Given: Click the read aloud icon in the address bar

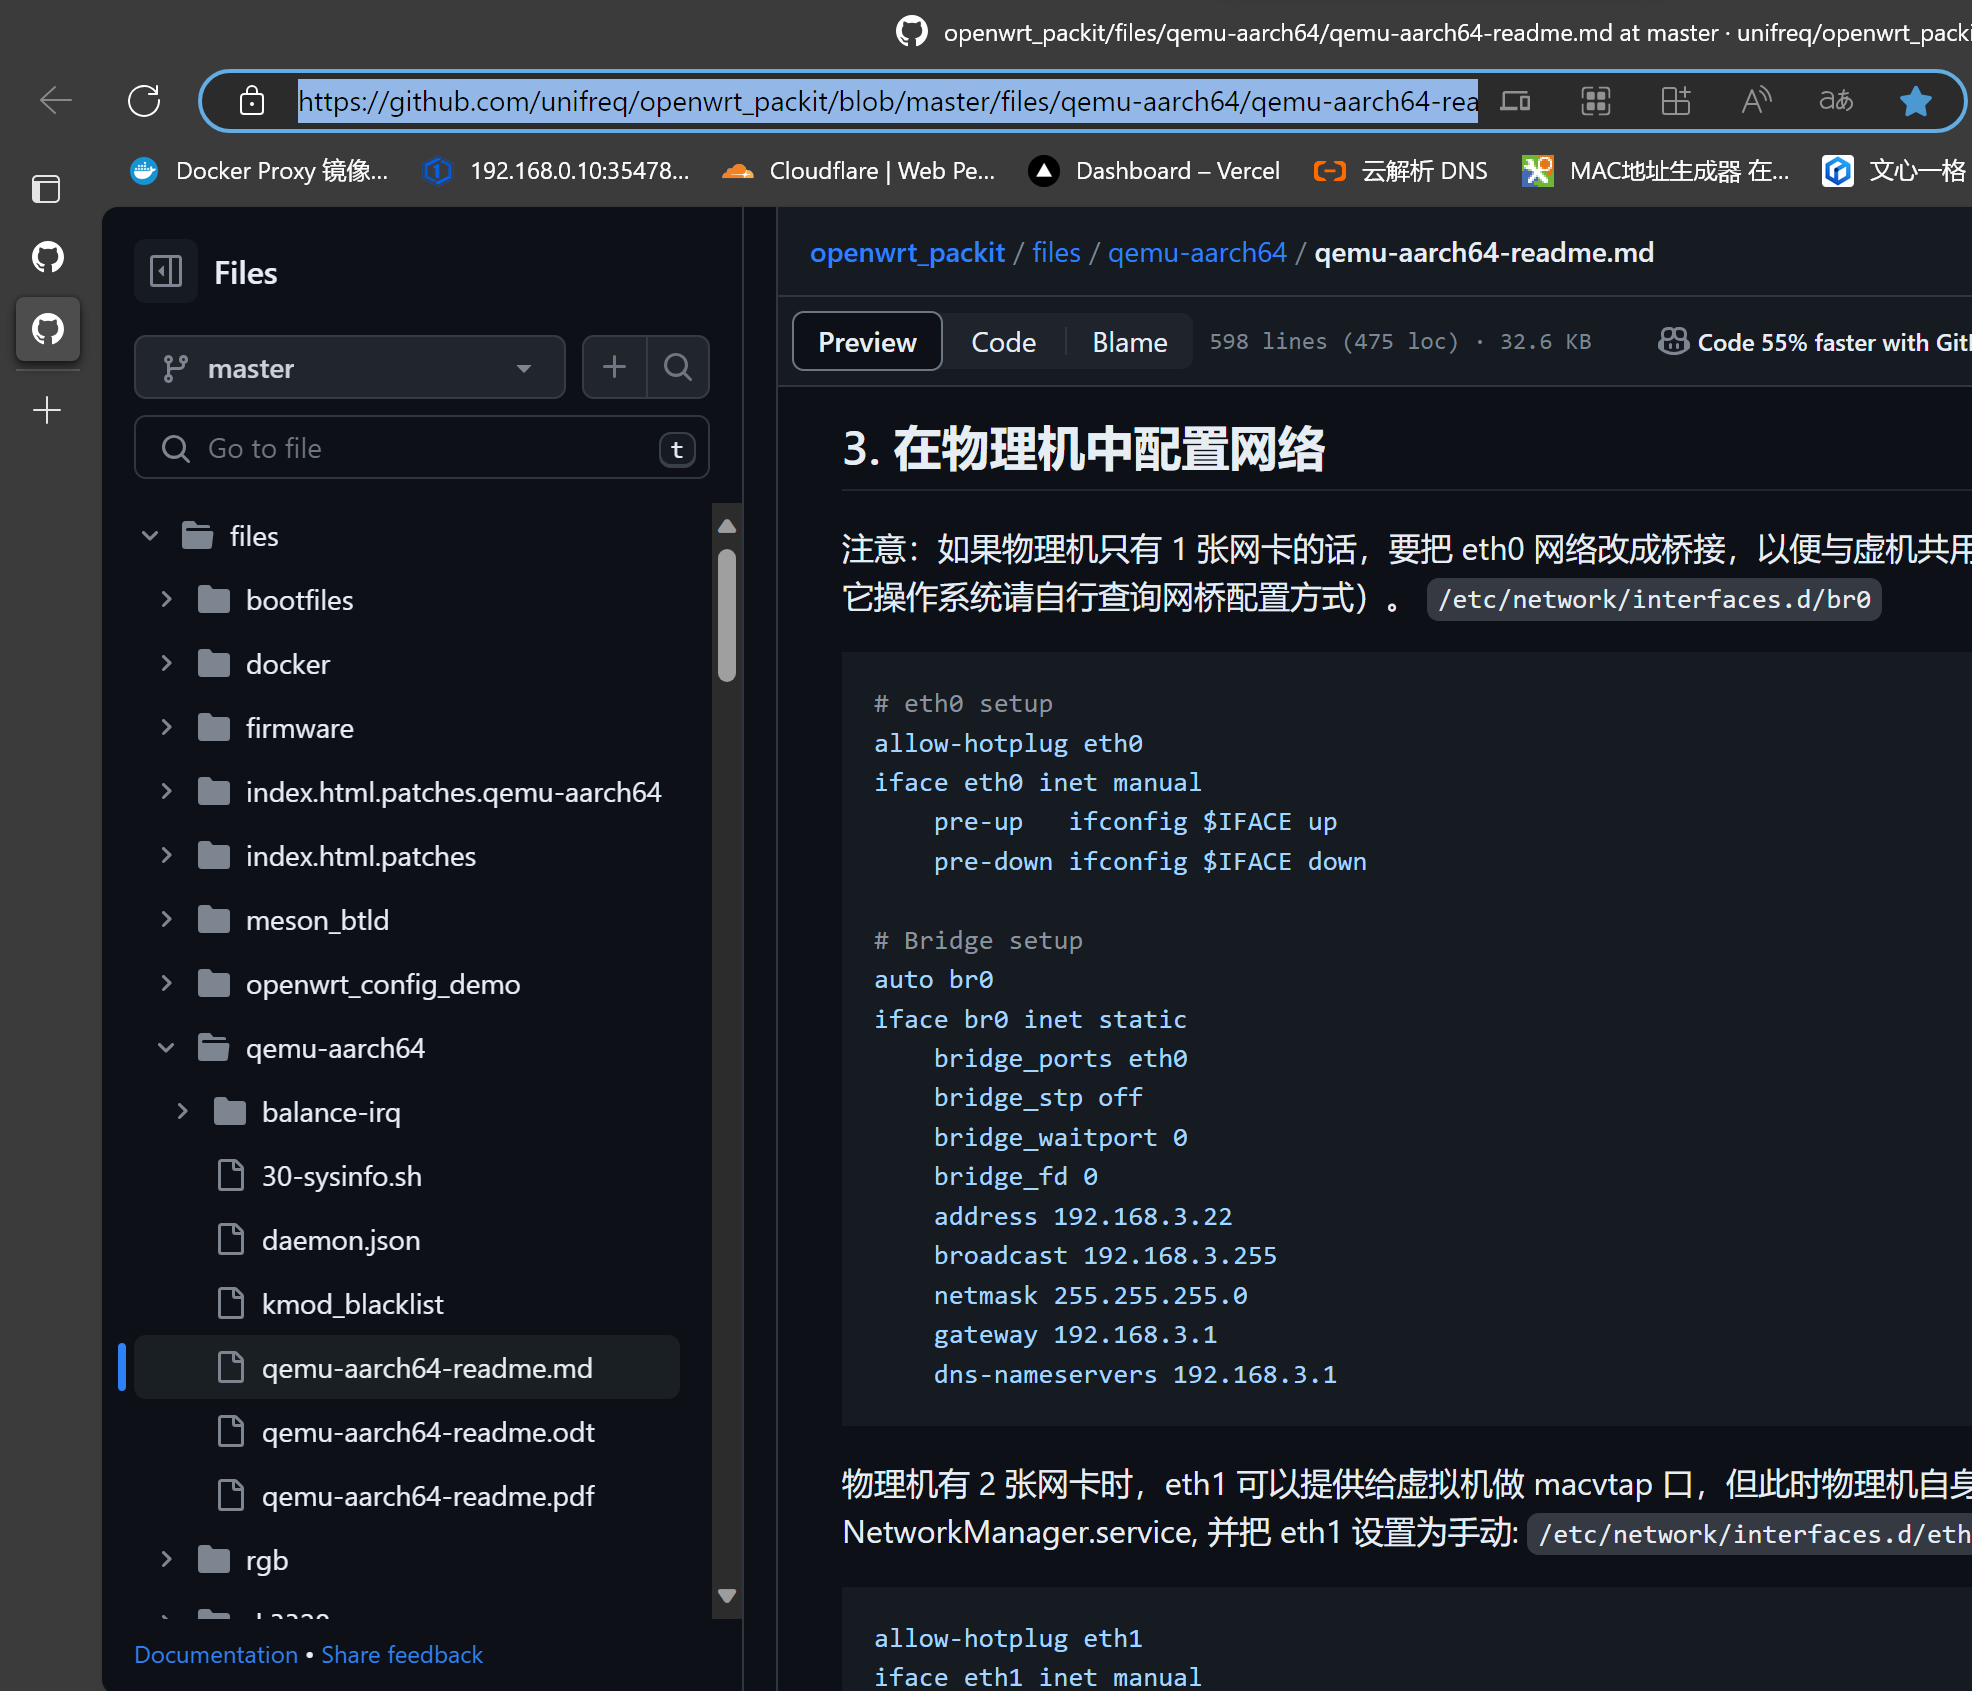Looking at the screenshot, I should [1756, 100].
